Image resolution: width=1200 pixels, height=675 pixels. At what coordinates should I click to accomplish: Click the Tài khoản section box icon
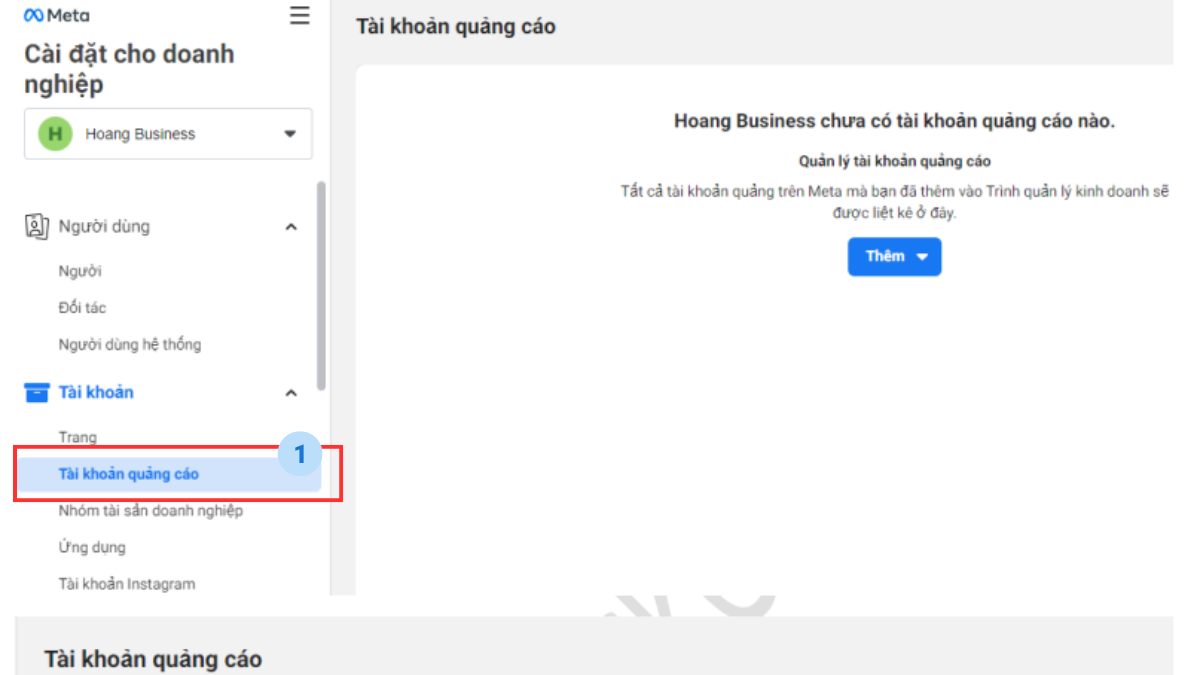tap(36, 393)
